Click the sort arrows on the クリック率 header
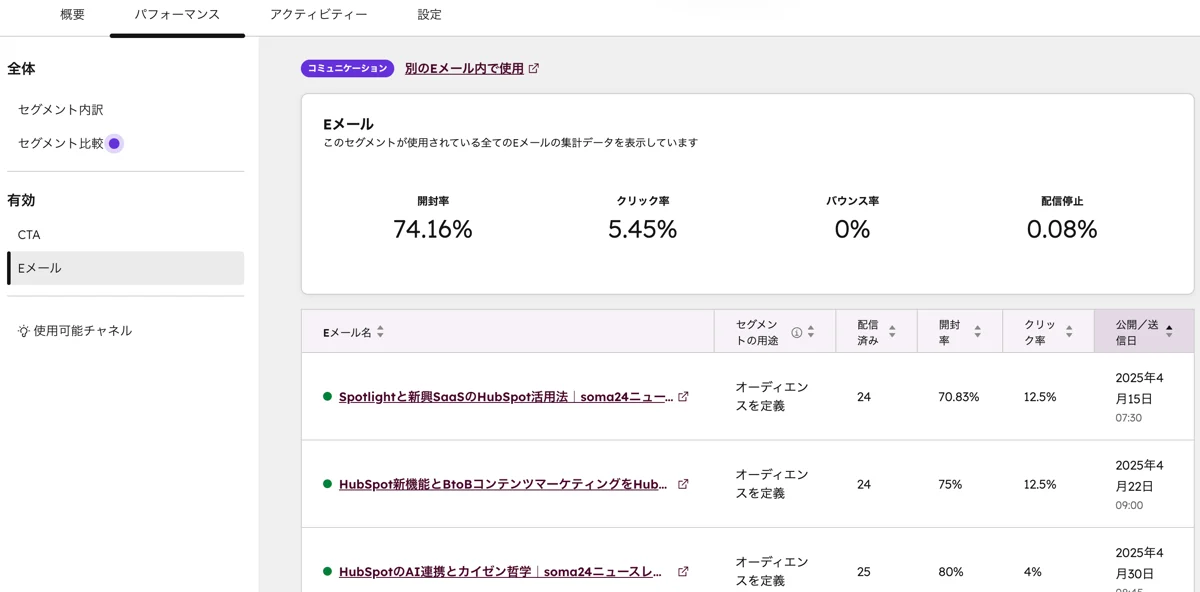Image resolution: width=1200 pixels, height=592 pixels. [x=1069, y=331]
